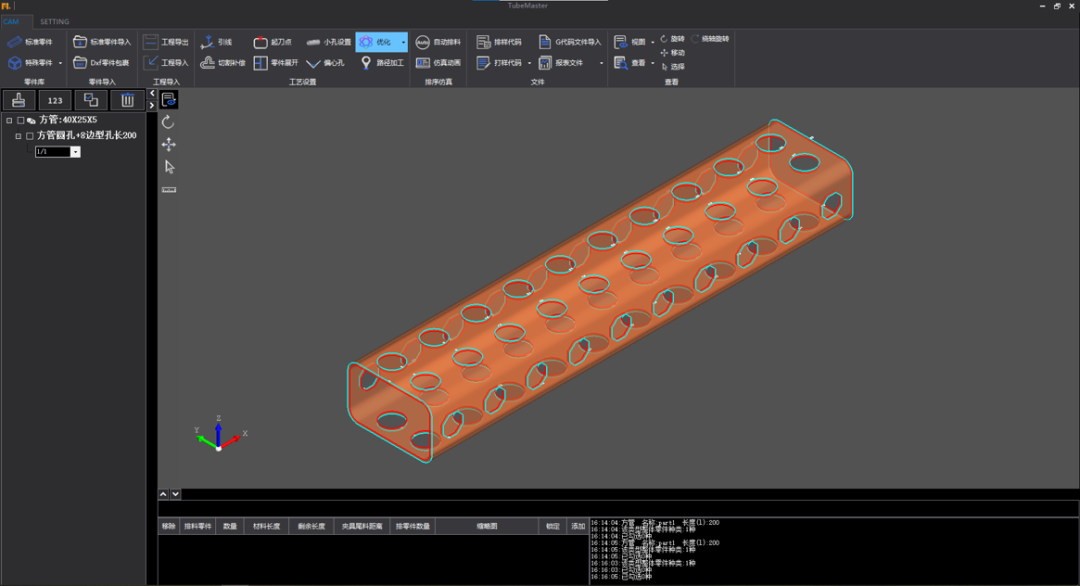Expand the 报表文件 dropdown arrow

[x=601, y=63]
